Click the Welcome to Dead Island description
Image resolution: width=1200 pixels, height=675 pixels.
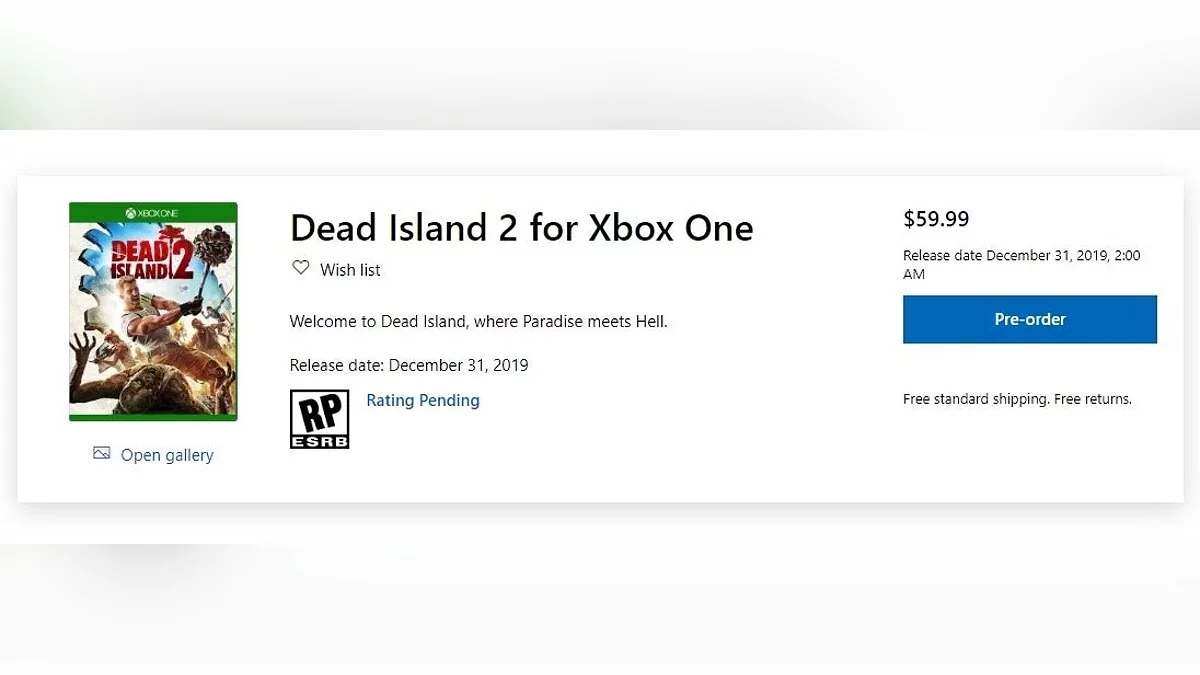pos(478,322)
